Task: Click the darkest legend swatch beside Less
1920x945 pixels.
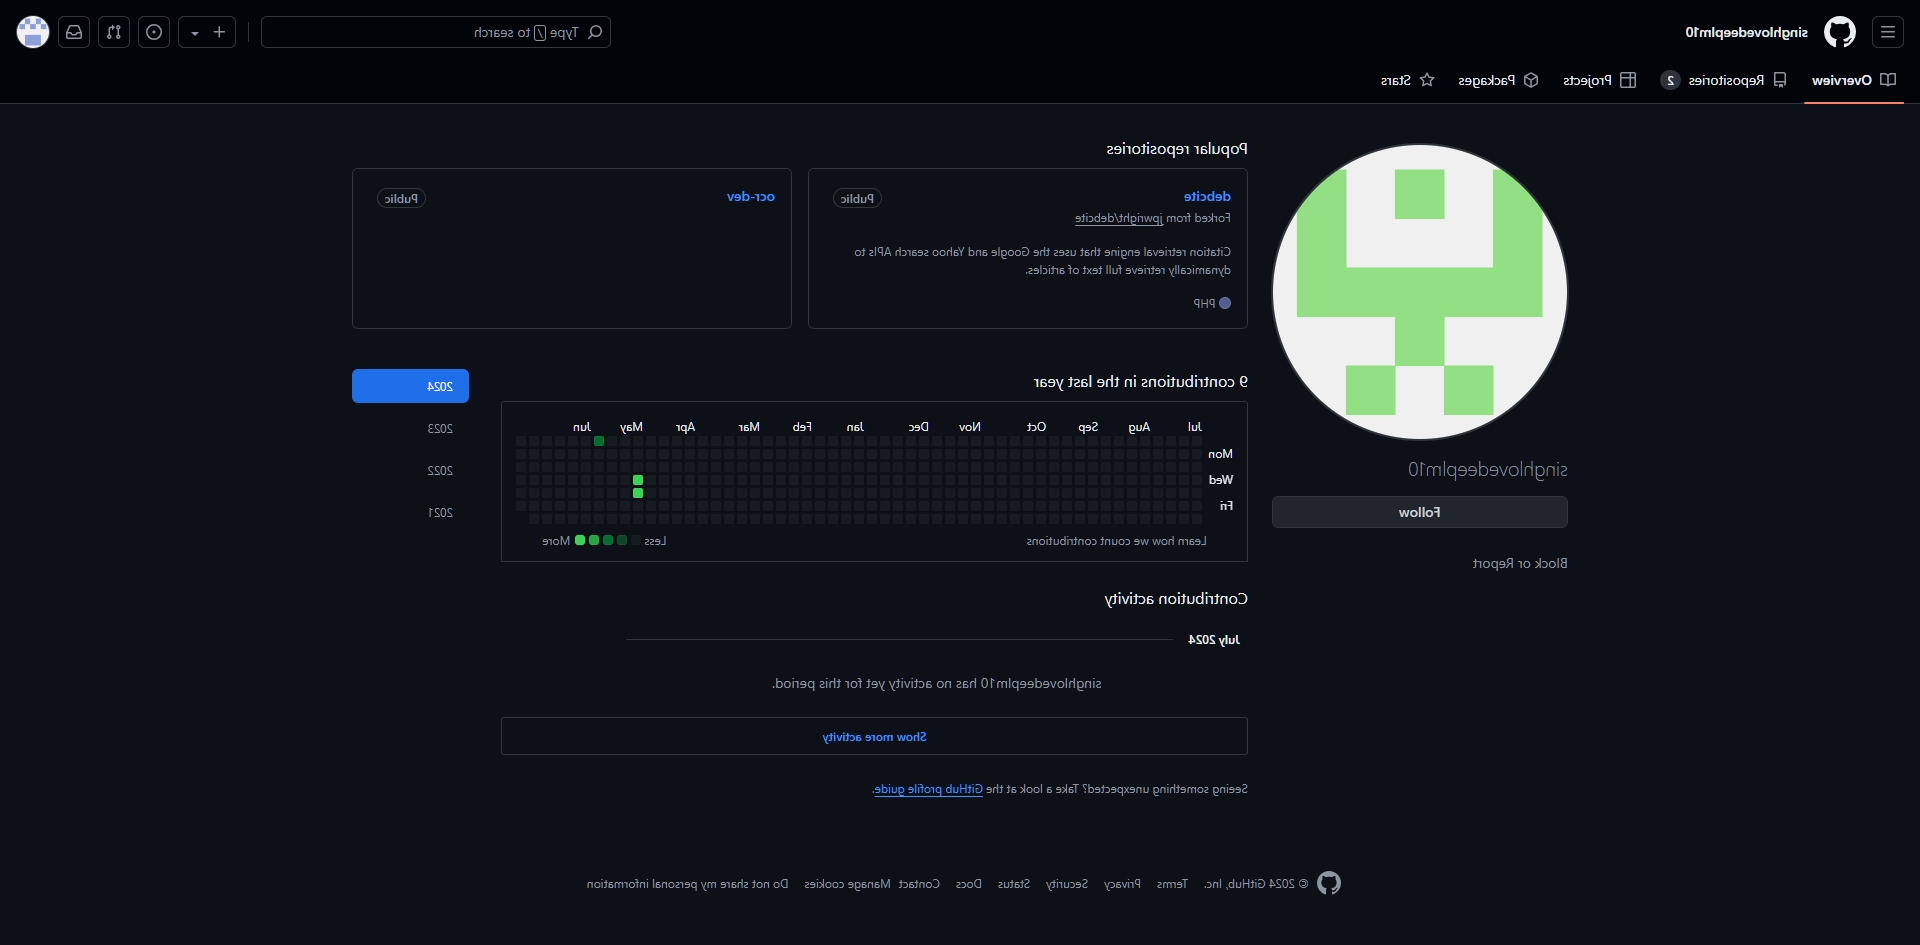Action: 635,540
